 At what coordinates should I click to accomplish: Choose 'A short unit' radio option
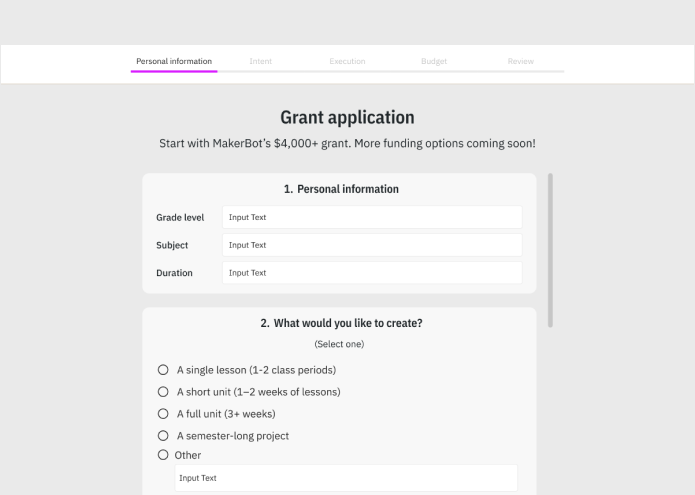[x=163, y=392]
